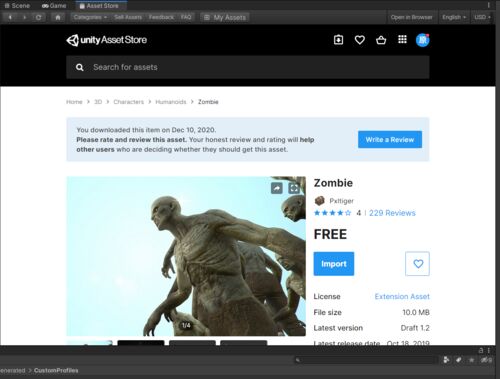Click the Write a Review button
The image size is (500, 379).
[390, 140]
